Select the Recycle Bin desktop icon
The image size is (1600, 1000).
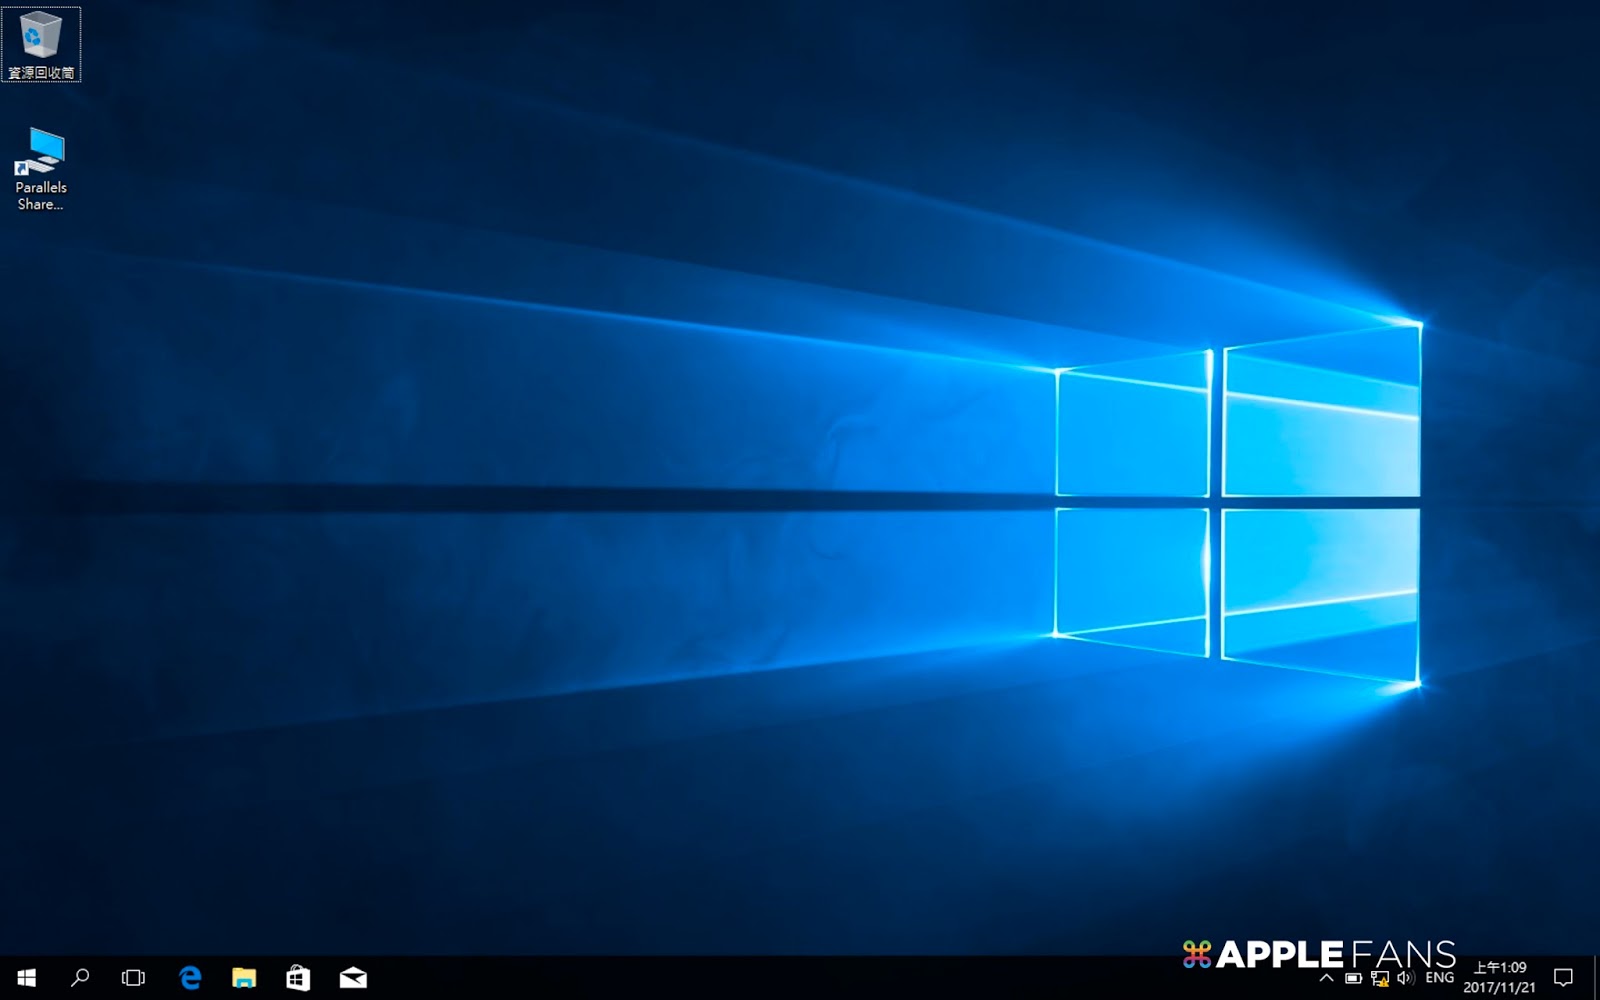pyautogui.click(x=41, y=45)
